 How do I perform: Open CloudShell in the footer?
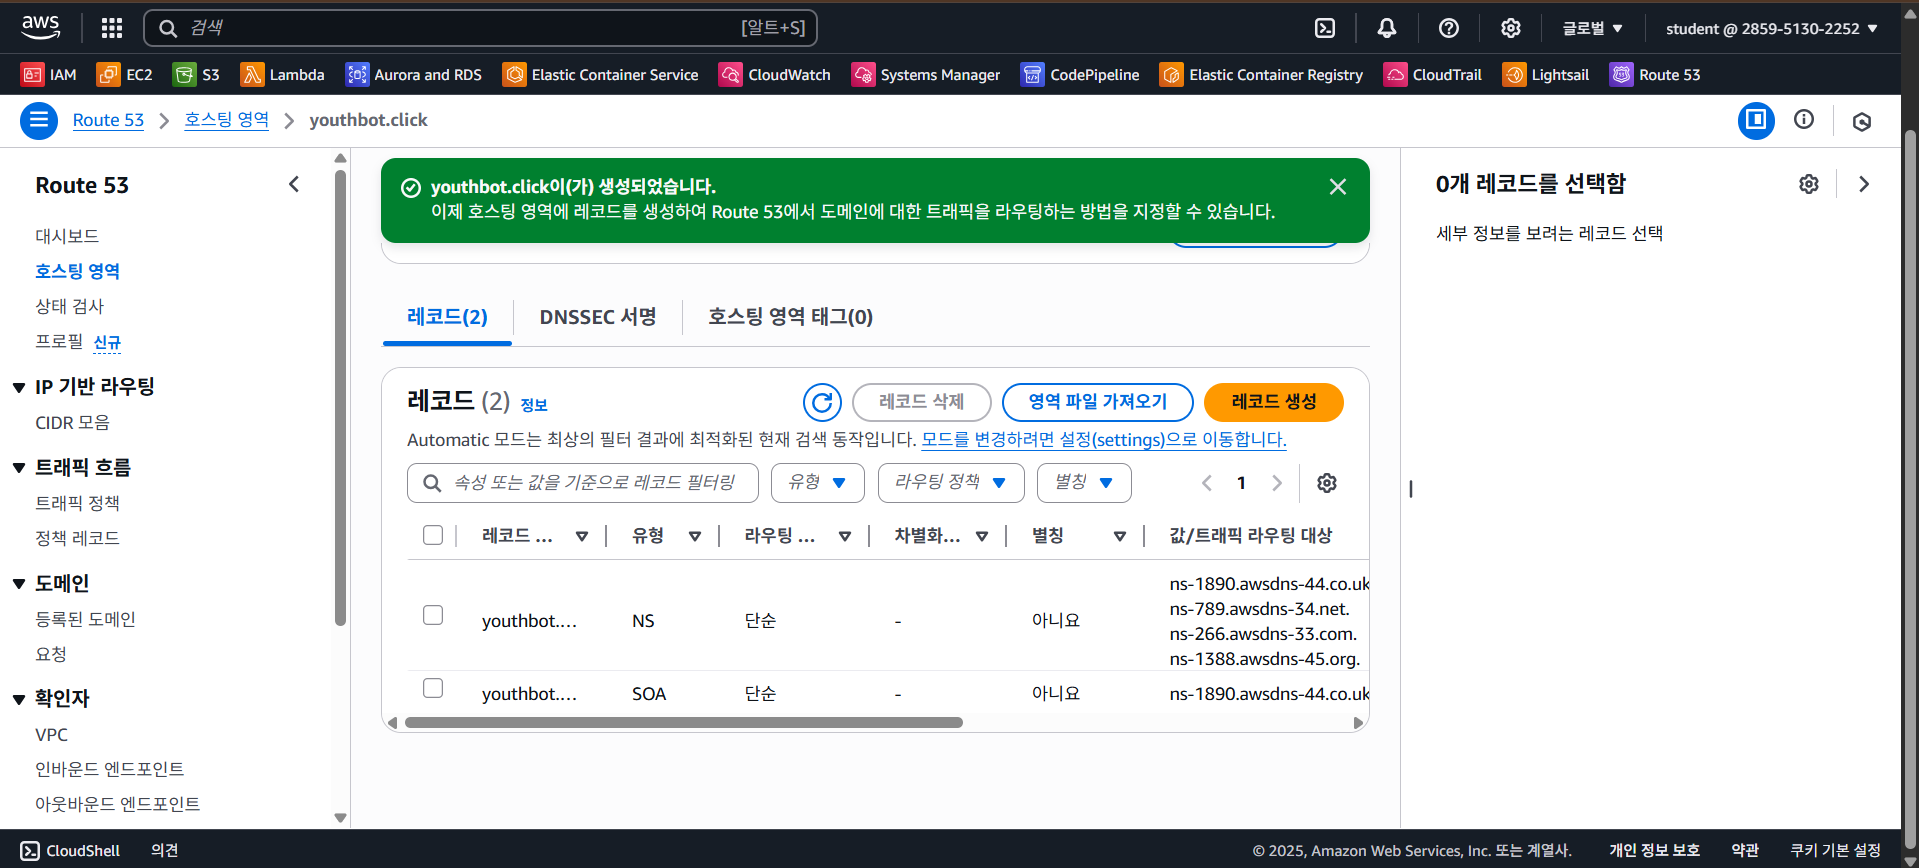point(70,851)
